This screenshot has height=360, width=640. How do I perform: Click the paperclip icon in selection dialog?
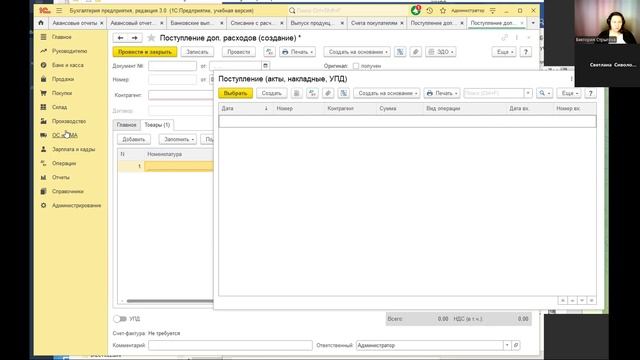click(x=328, y=93)
